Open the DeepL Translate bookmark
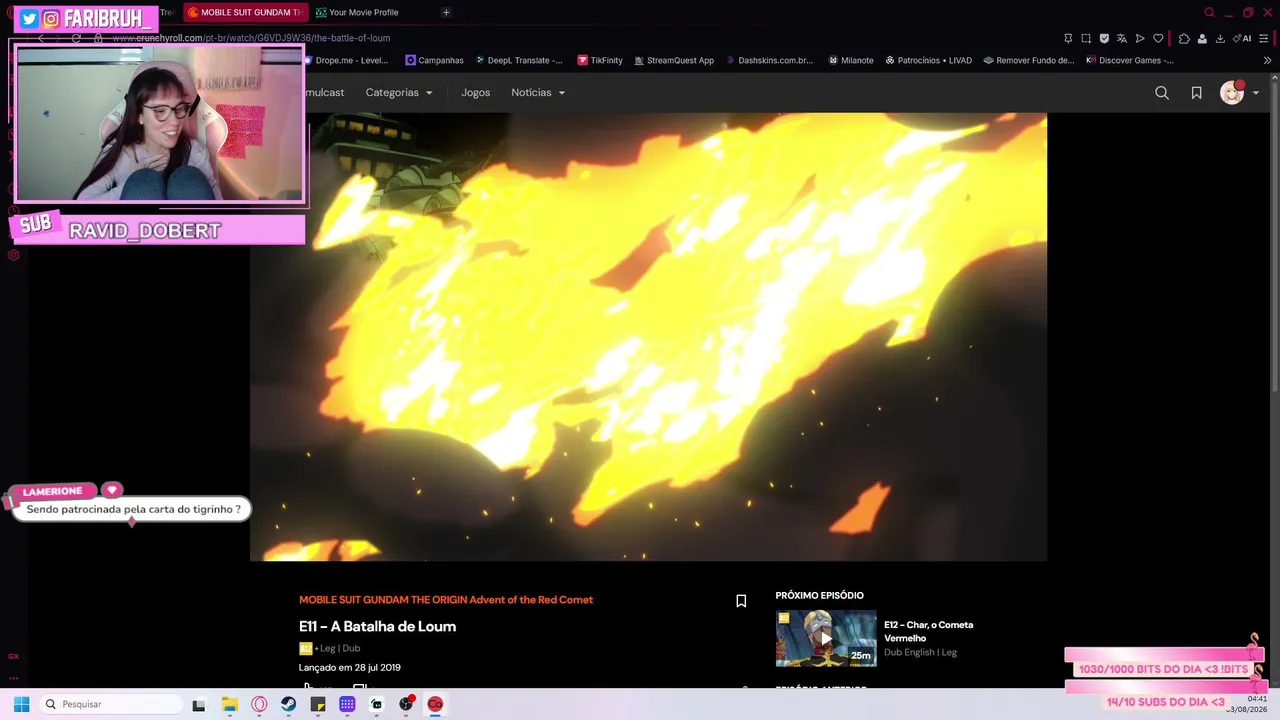This screenshot has height=720, width=1280. click(x=519, y=60)
